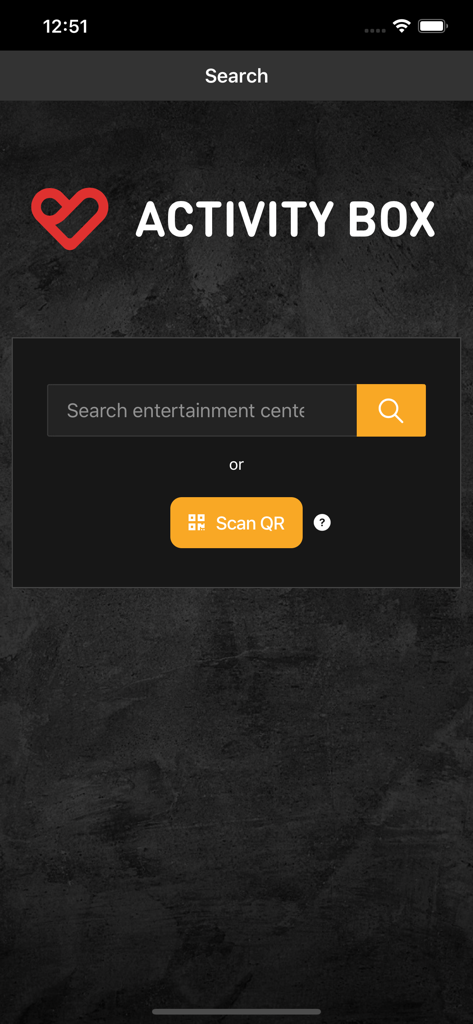Select the Scan QR button label

tap(250, 523)
